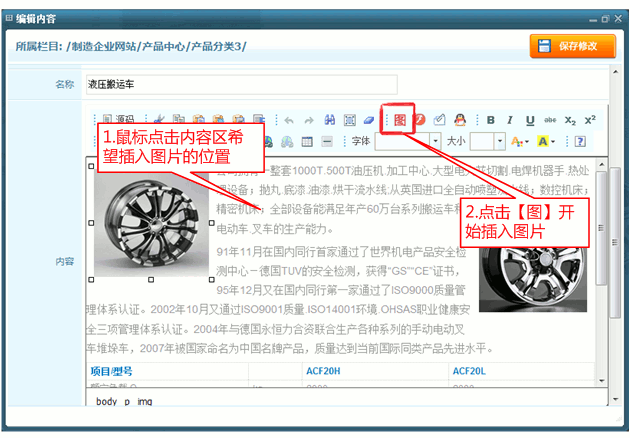The image size is (630, 438).
Task: Click the eraser remove format icon
Action: pos(369,120)
